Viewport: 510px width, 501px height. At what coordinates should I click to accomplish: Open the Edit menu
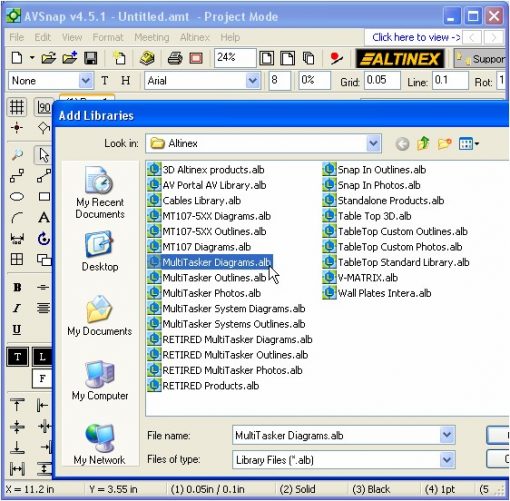(x=42, y=37)
